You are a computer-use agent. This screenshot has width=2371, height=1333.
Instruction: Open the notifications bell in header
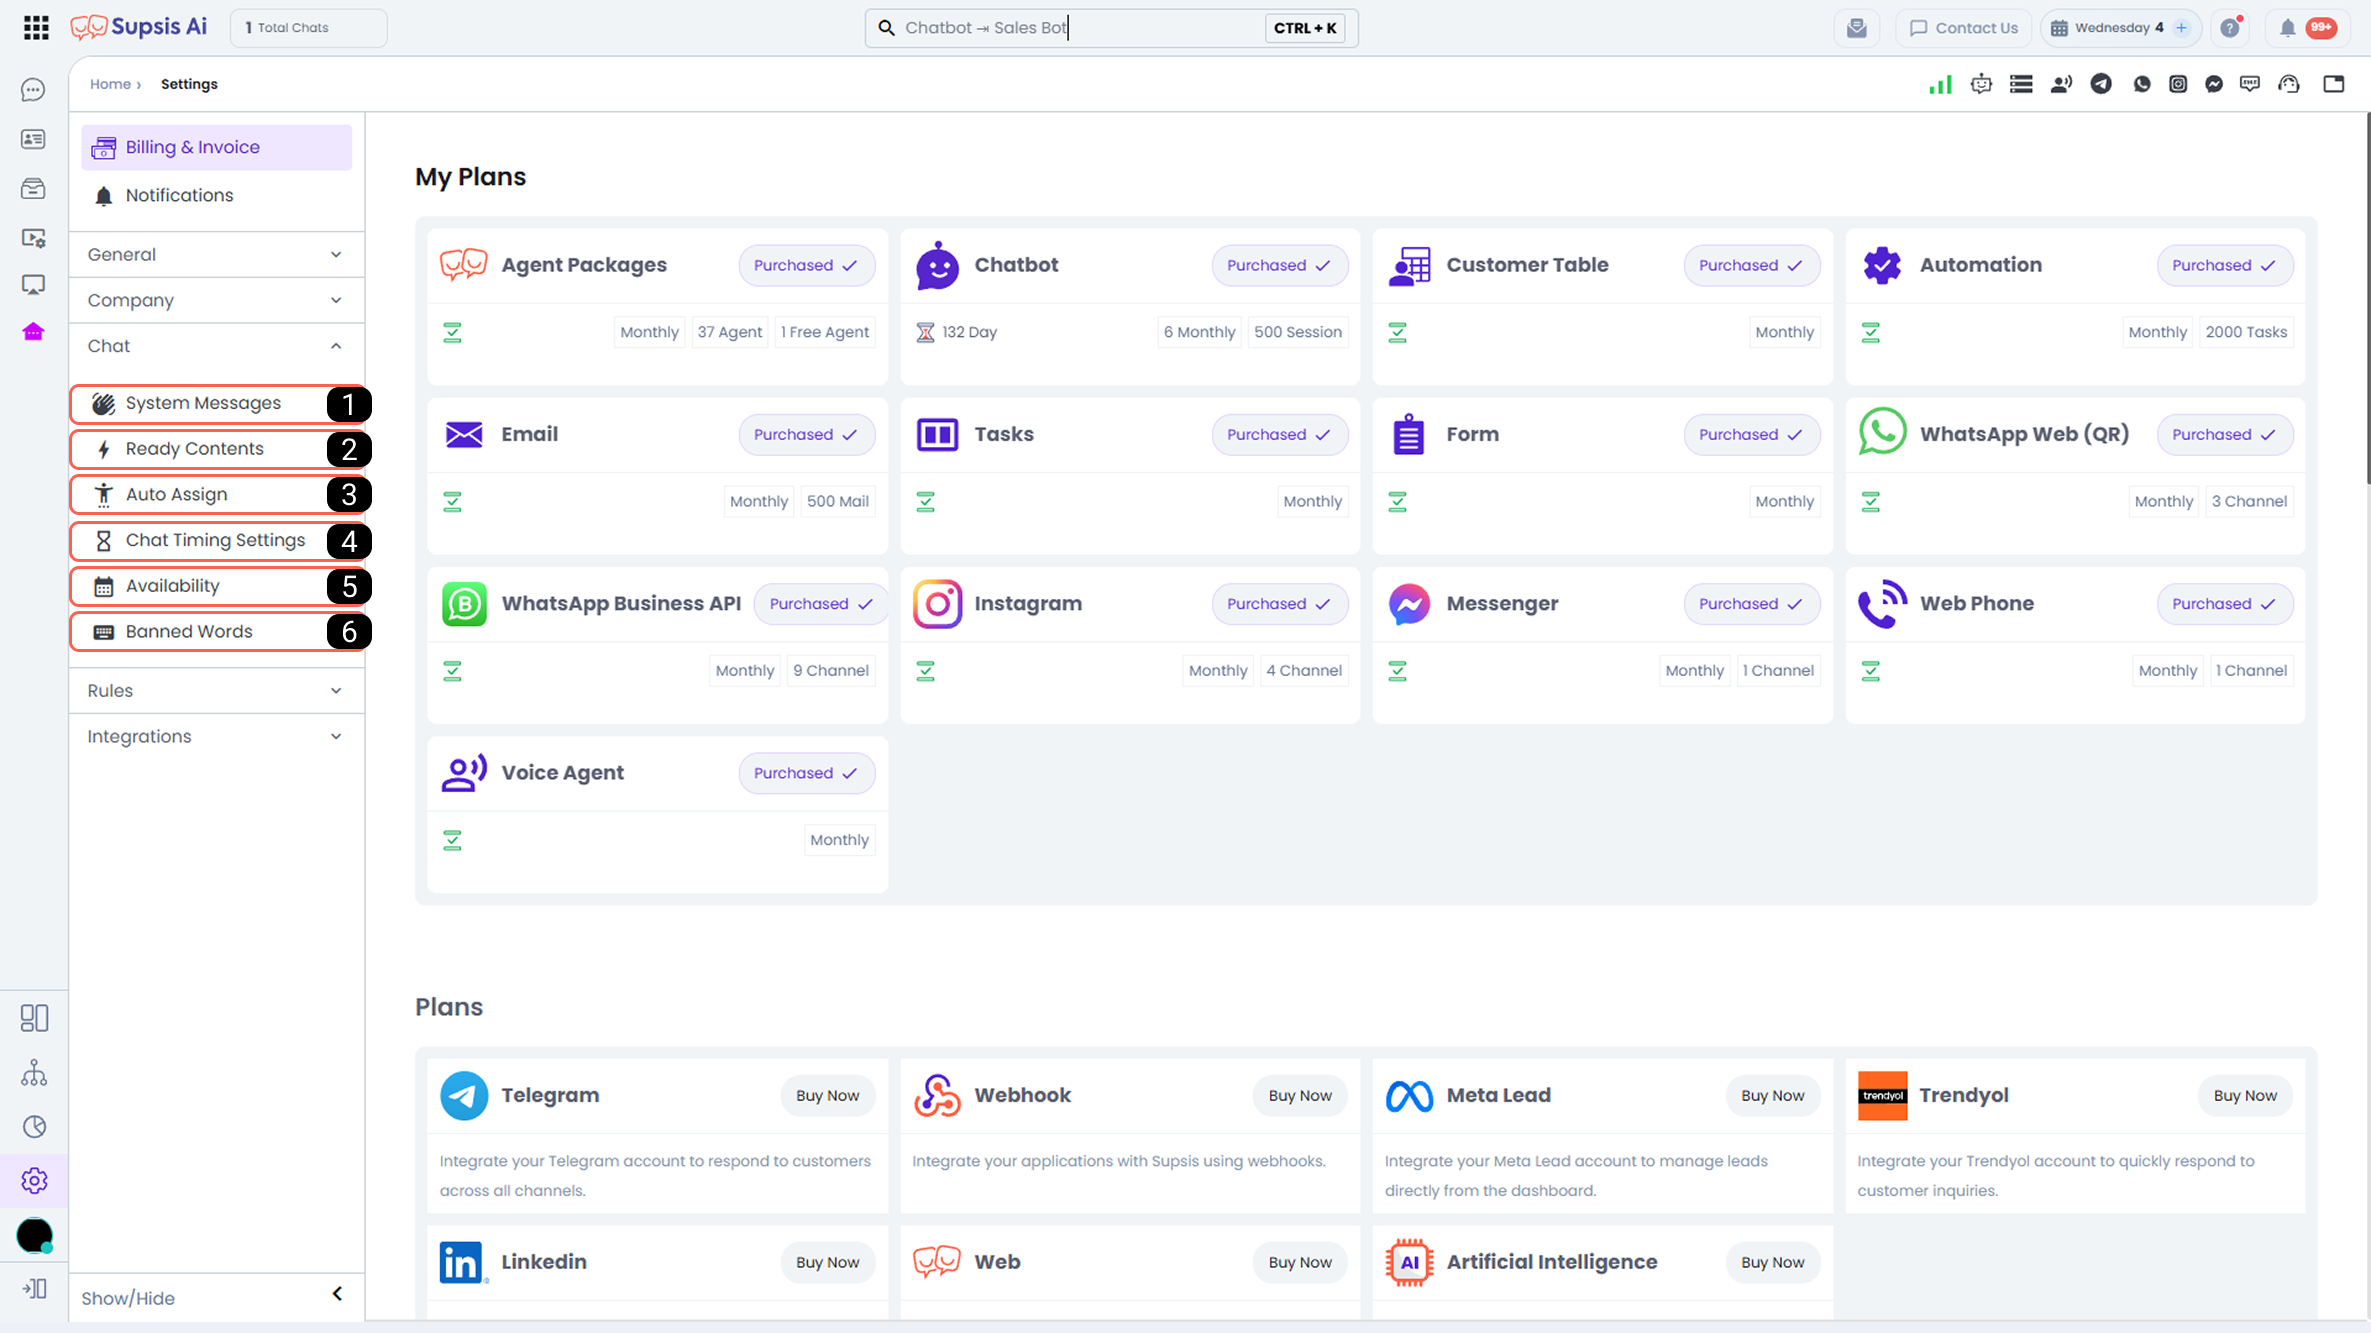click(x=2287, y=28)
